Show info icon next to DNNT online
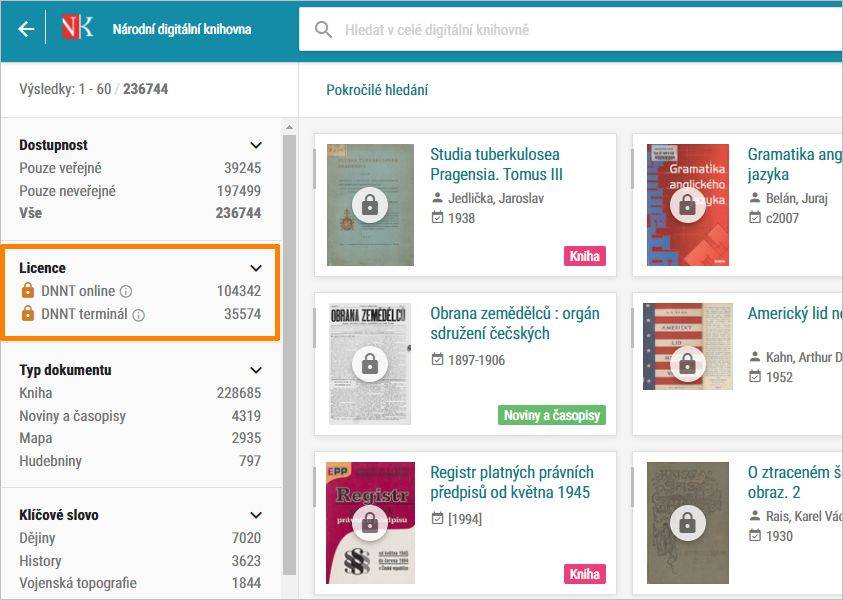 (x=126, y=291)
